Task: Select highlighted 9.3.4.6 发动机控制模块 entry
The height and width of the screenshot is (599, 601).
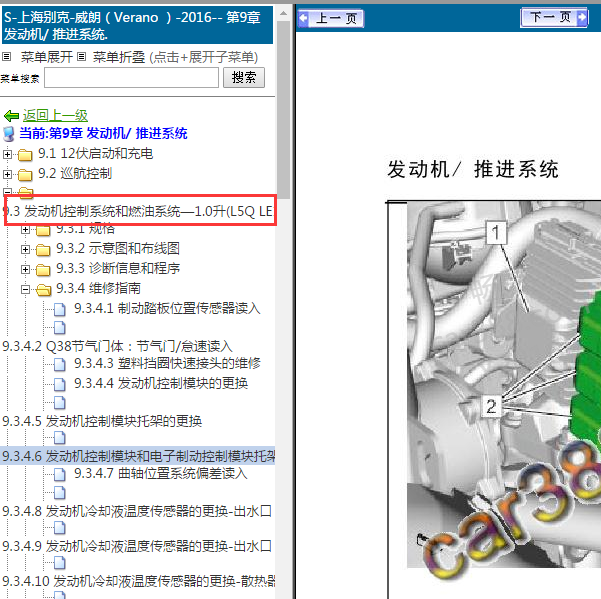Action: (x=138, y=456)
